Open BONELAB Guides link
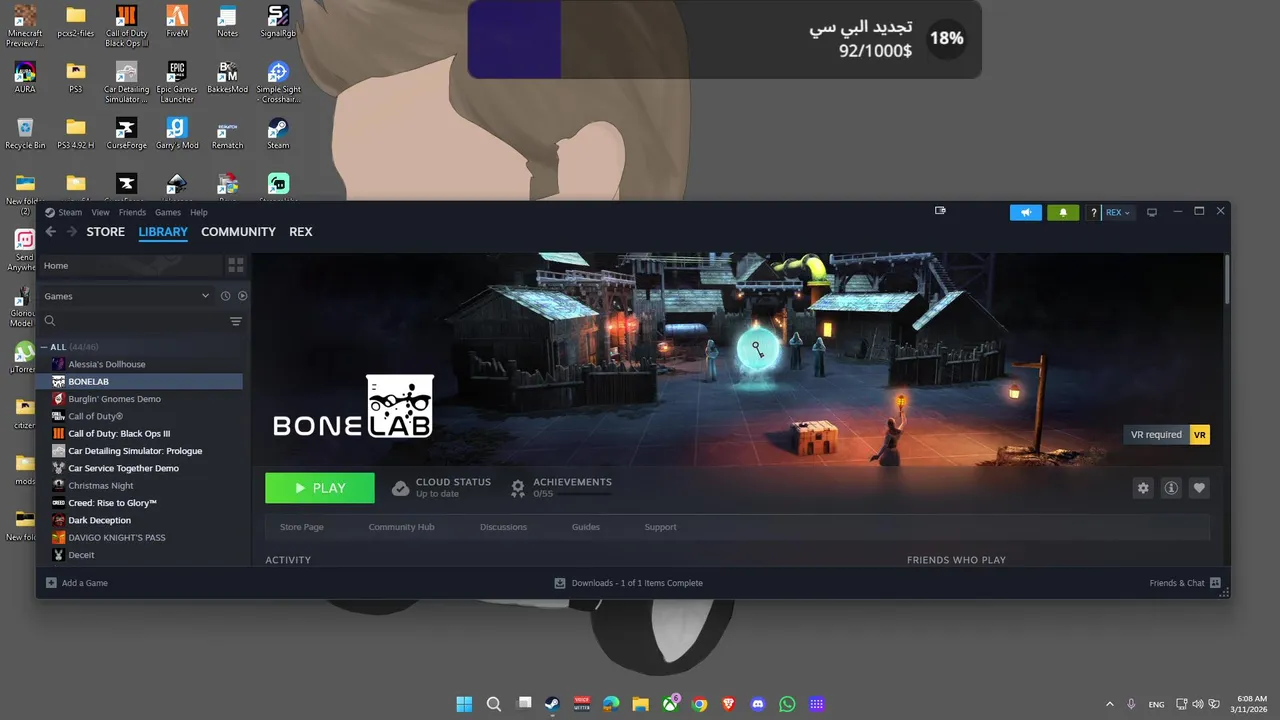Image resolution: width=1280 pixels, height=720 pixels. click(586, 527)
